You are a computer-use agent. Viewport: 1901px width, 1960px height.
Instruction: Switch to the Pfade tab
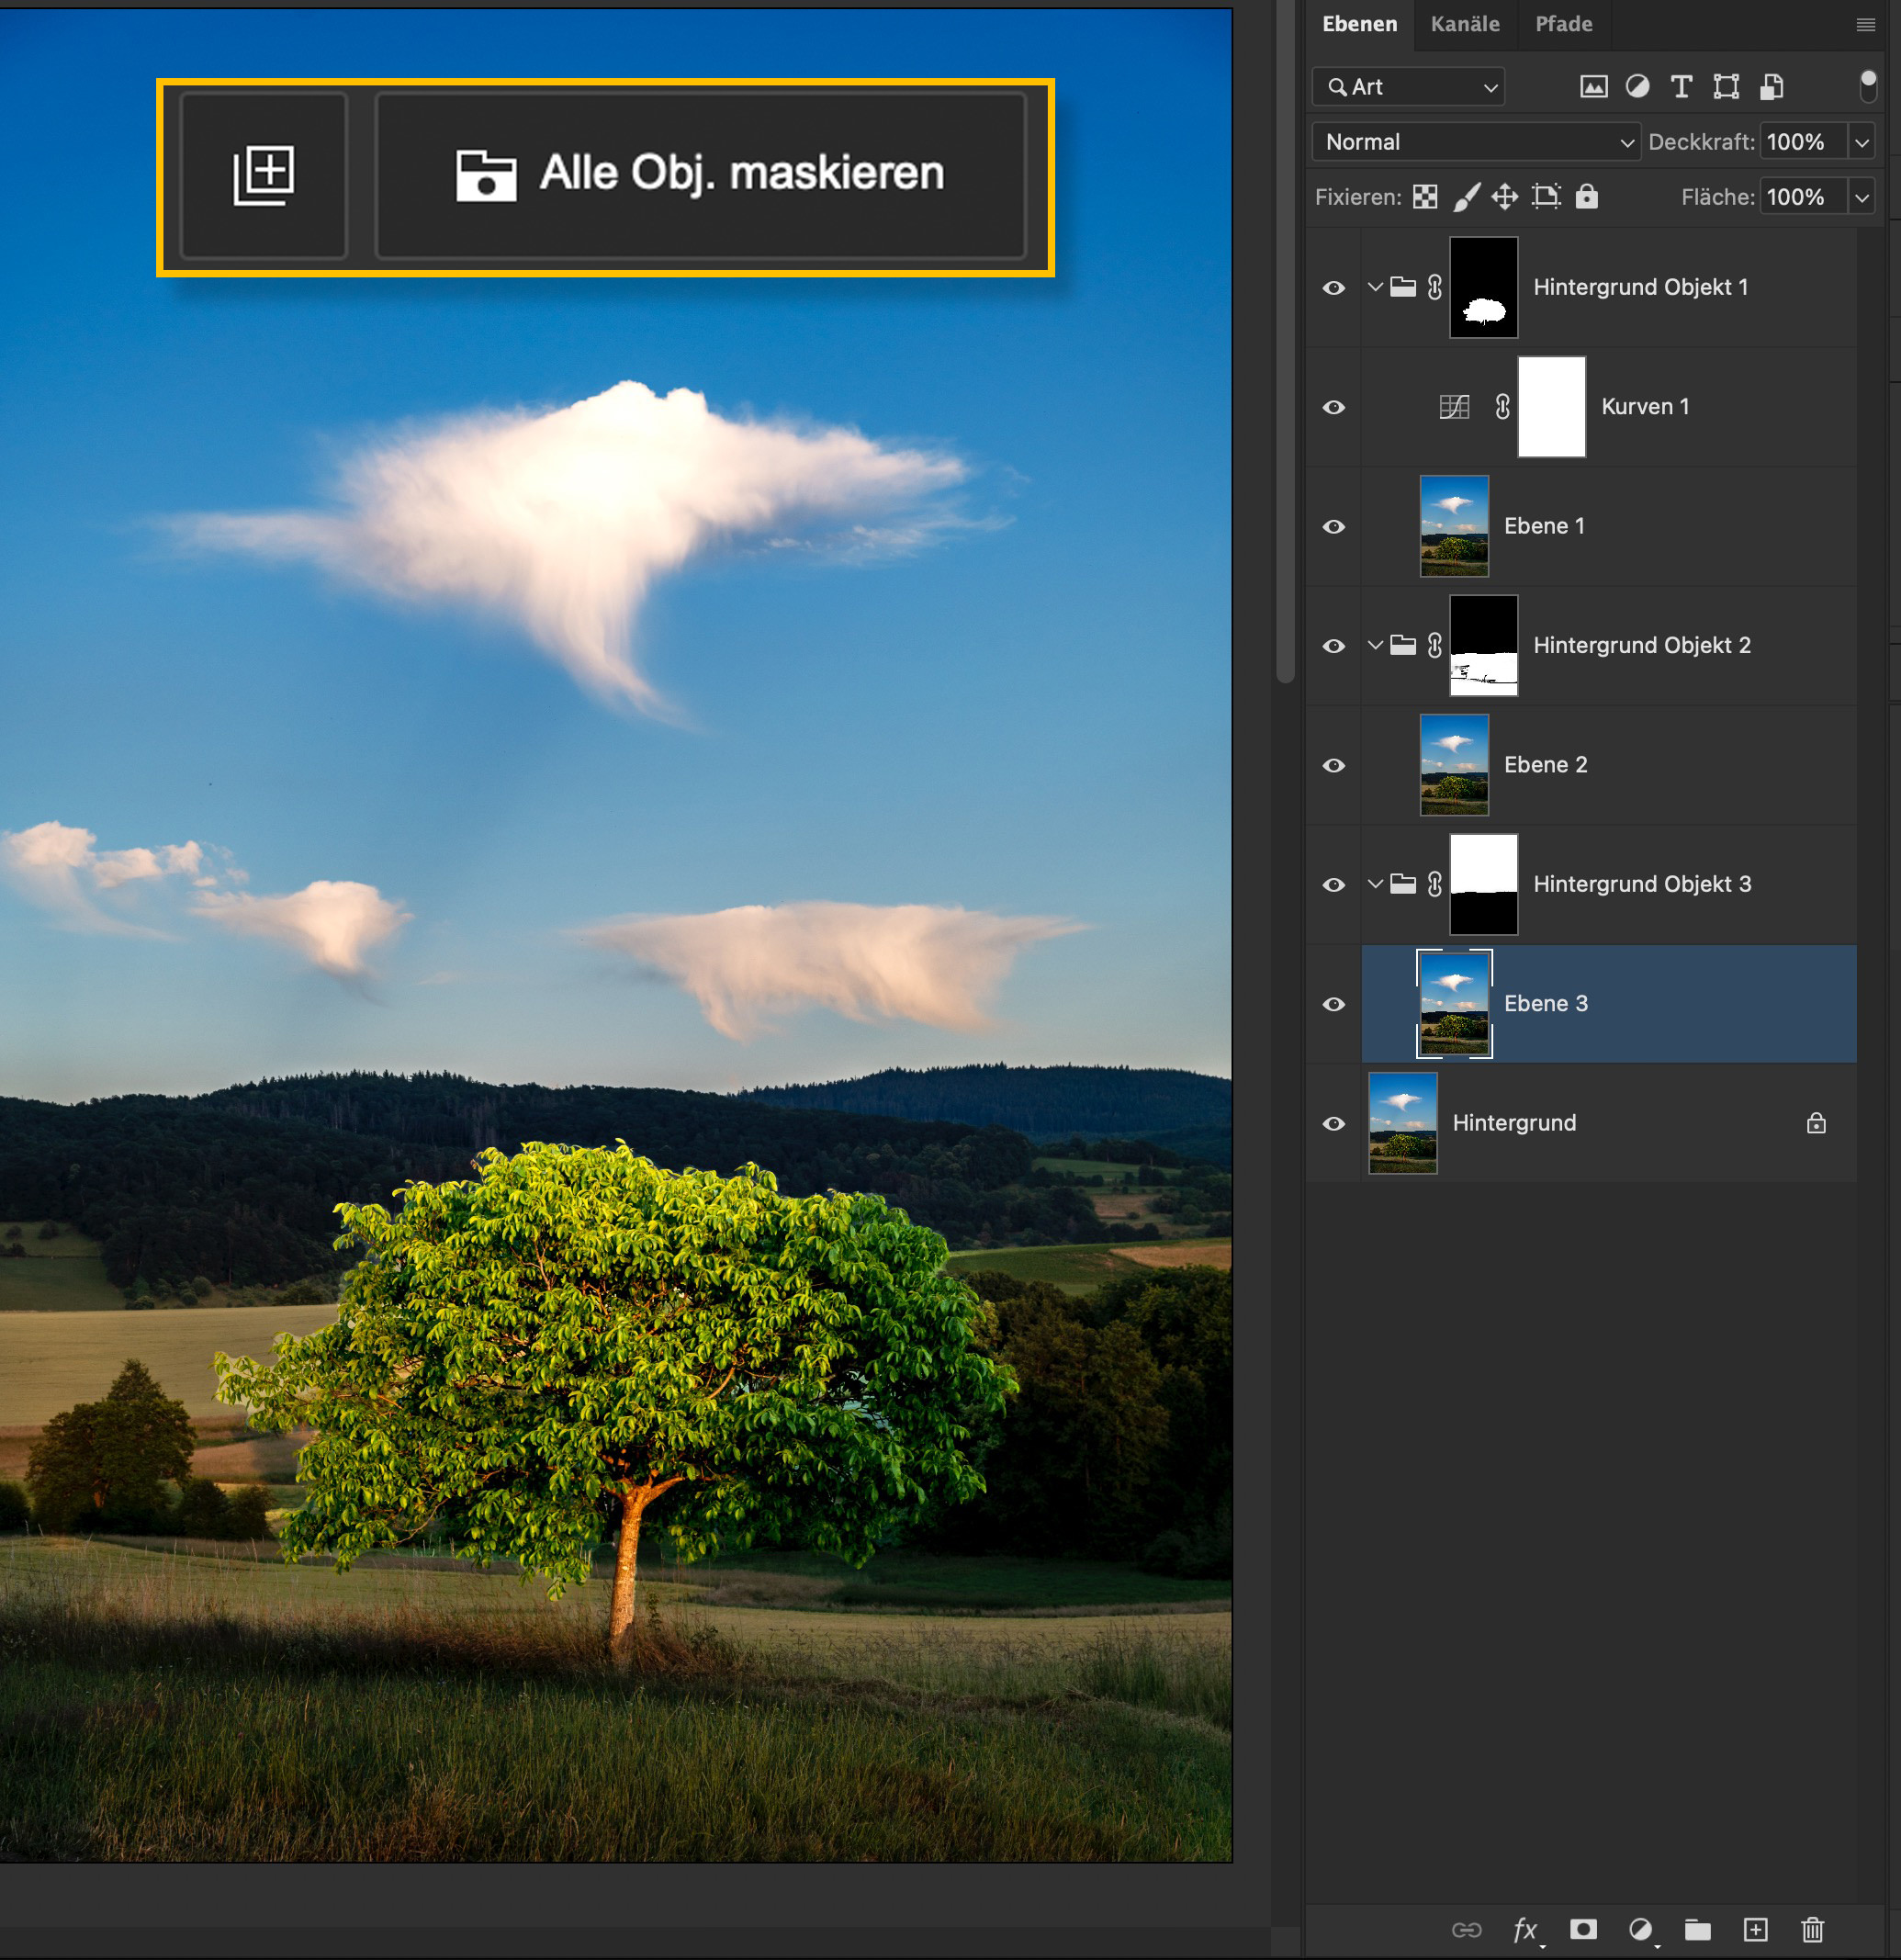click(x=1563, y=24)
